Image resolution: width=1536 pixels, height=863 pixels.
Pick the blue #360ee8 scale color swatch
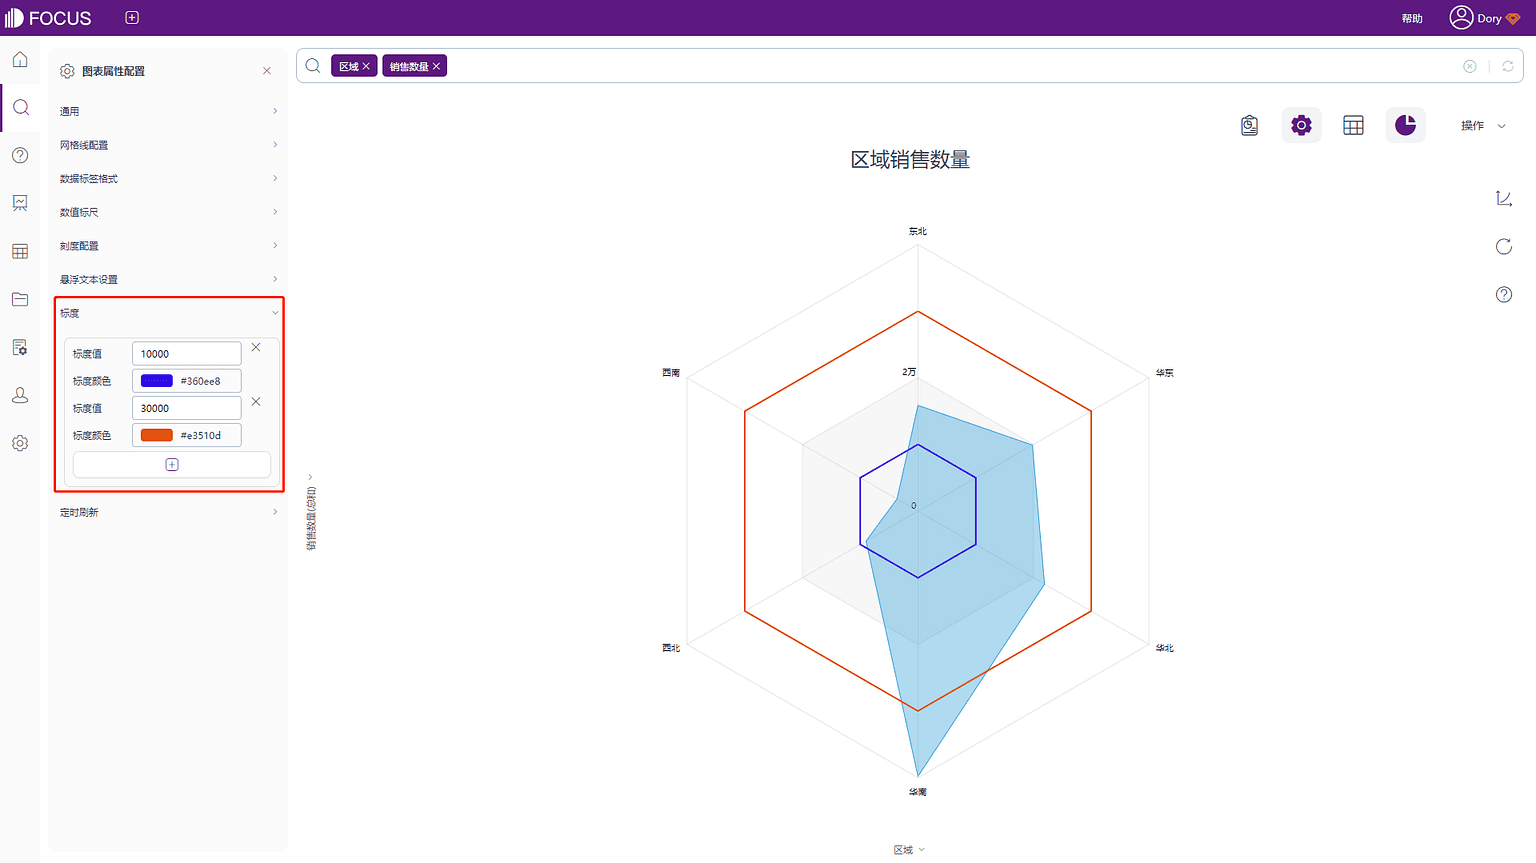coord(157,381)
